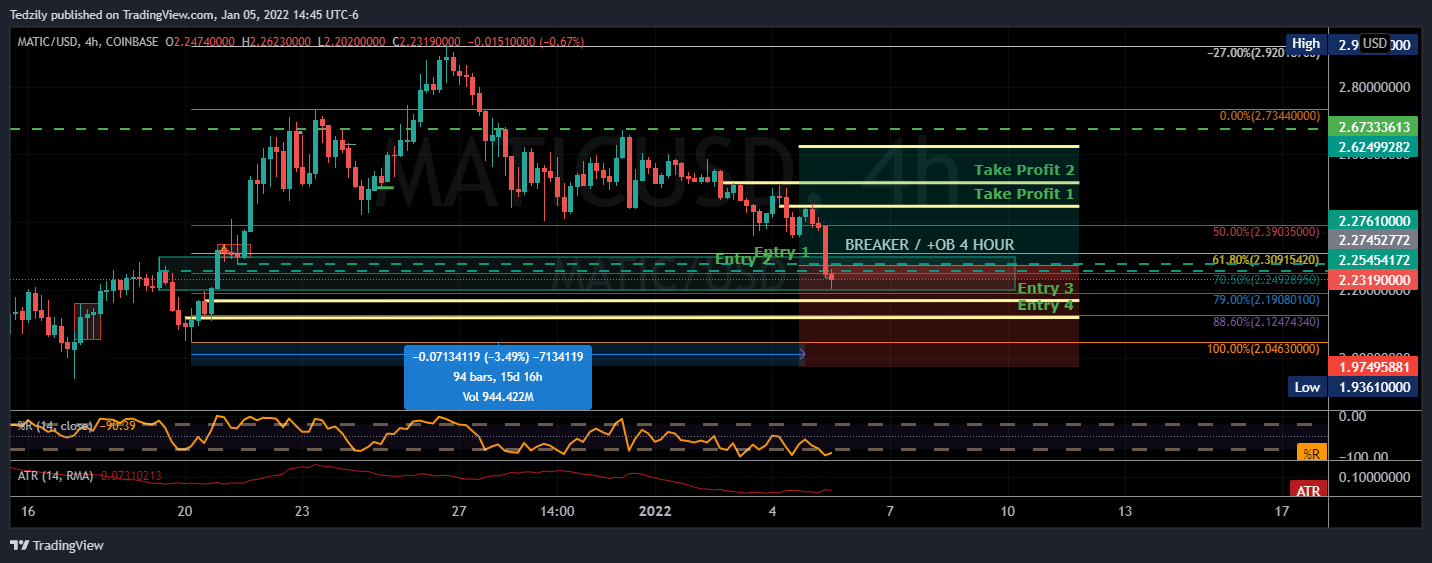Select the 'Entry 1' chart label
The width and height of the screenshot is (1432, 563).
point(781,252)
